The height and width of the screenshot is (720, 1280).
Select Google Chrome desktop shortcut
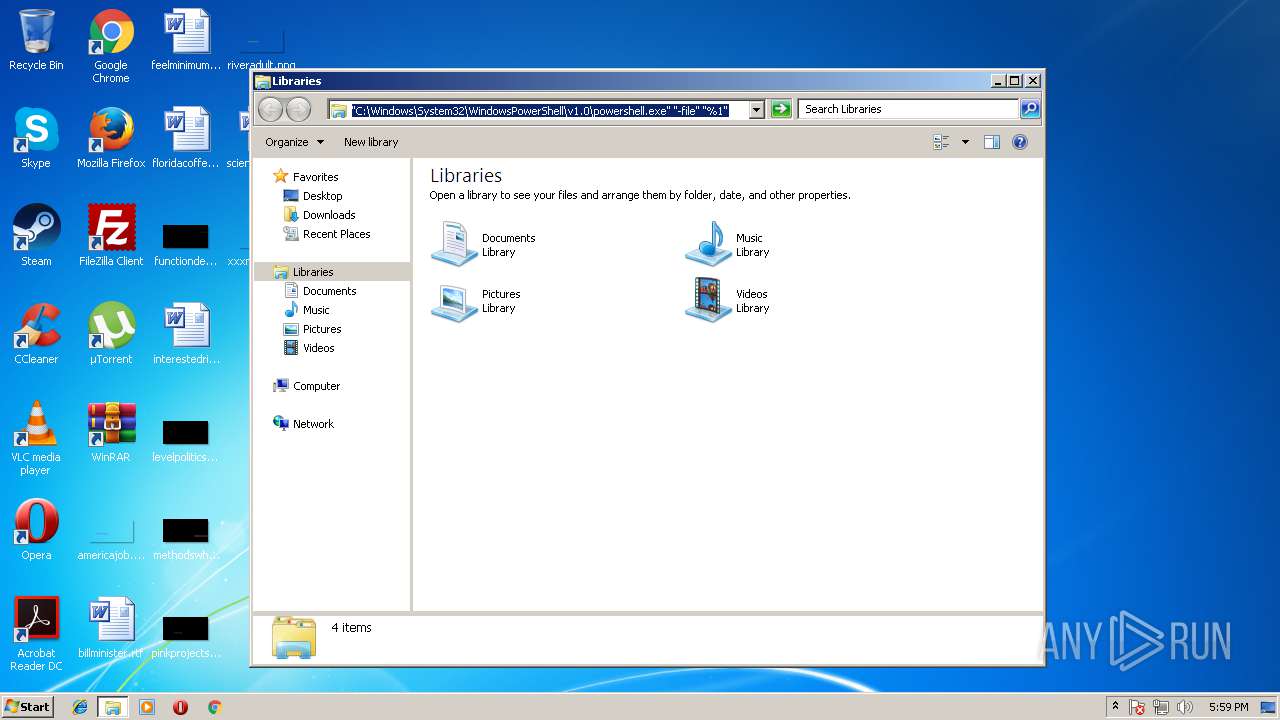(x=111, y=46)
